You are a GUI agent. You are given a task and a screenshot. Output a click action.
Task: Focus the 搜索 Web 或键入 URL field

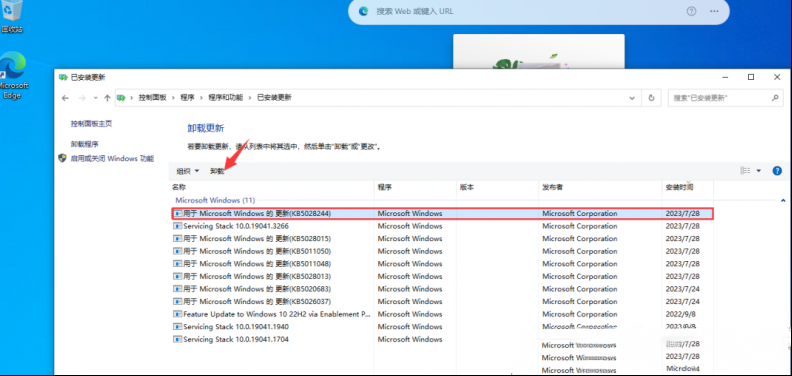pos(525,11)
